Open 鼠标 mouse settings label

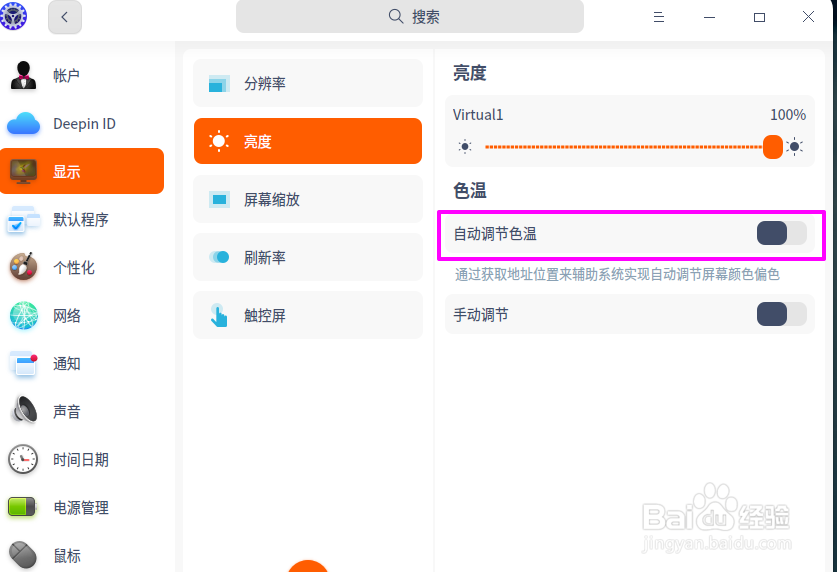pos(67,556)
